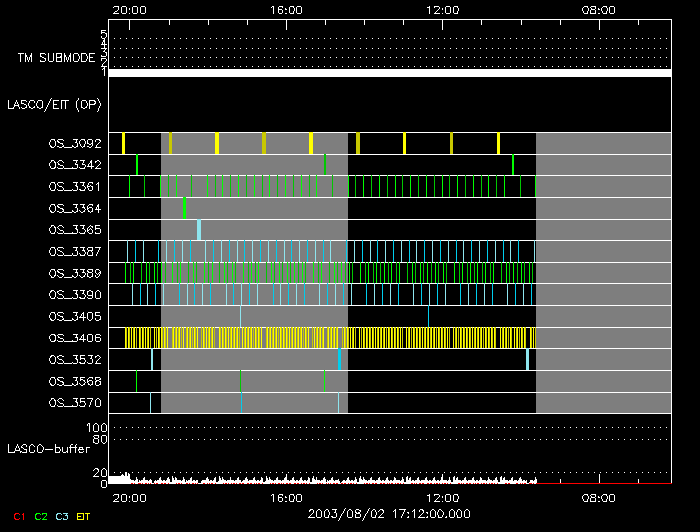Click the TM SUBMODE axis label

[x=56, y=58]
